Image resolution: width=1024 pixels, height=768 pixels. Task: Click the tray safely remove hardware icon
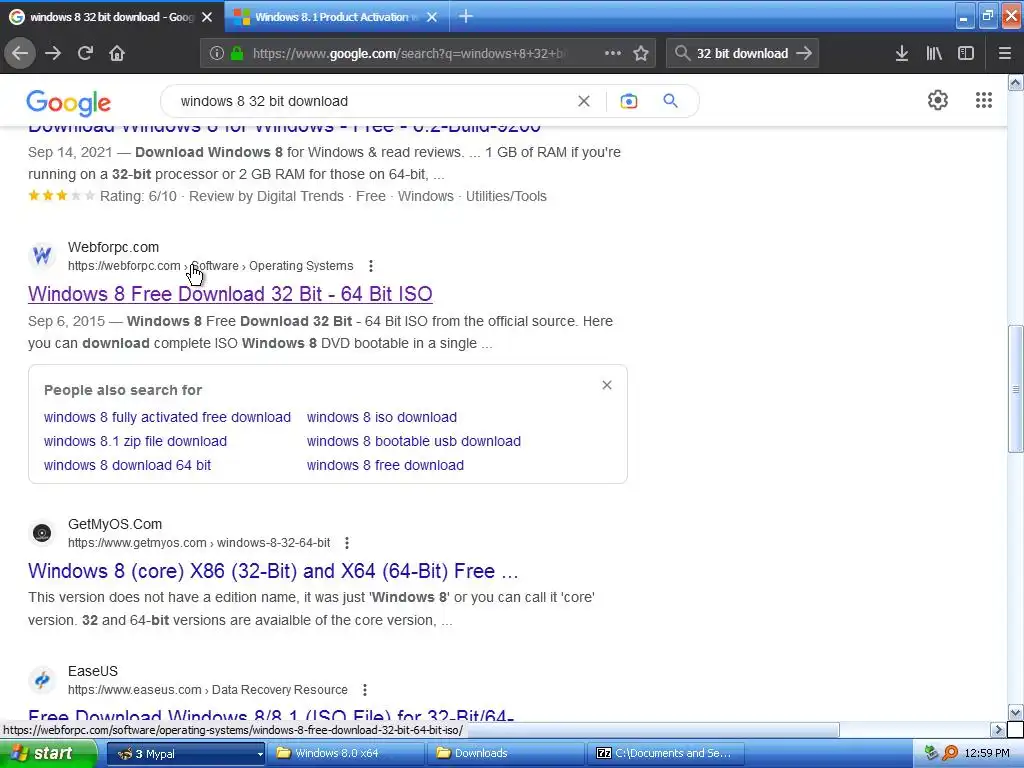(x=931, y=753)
